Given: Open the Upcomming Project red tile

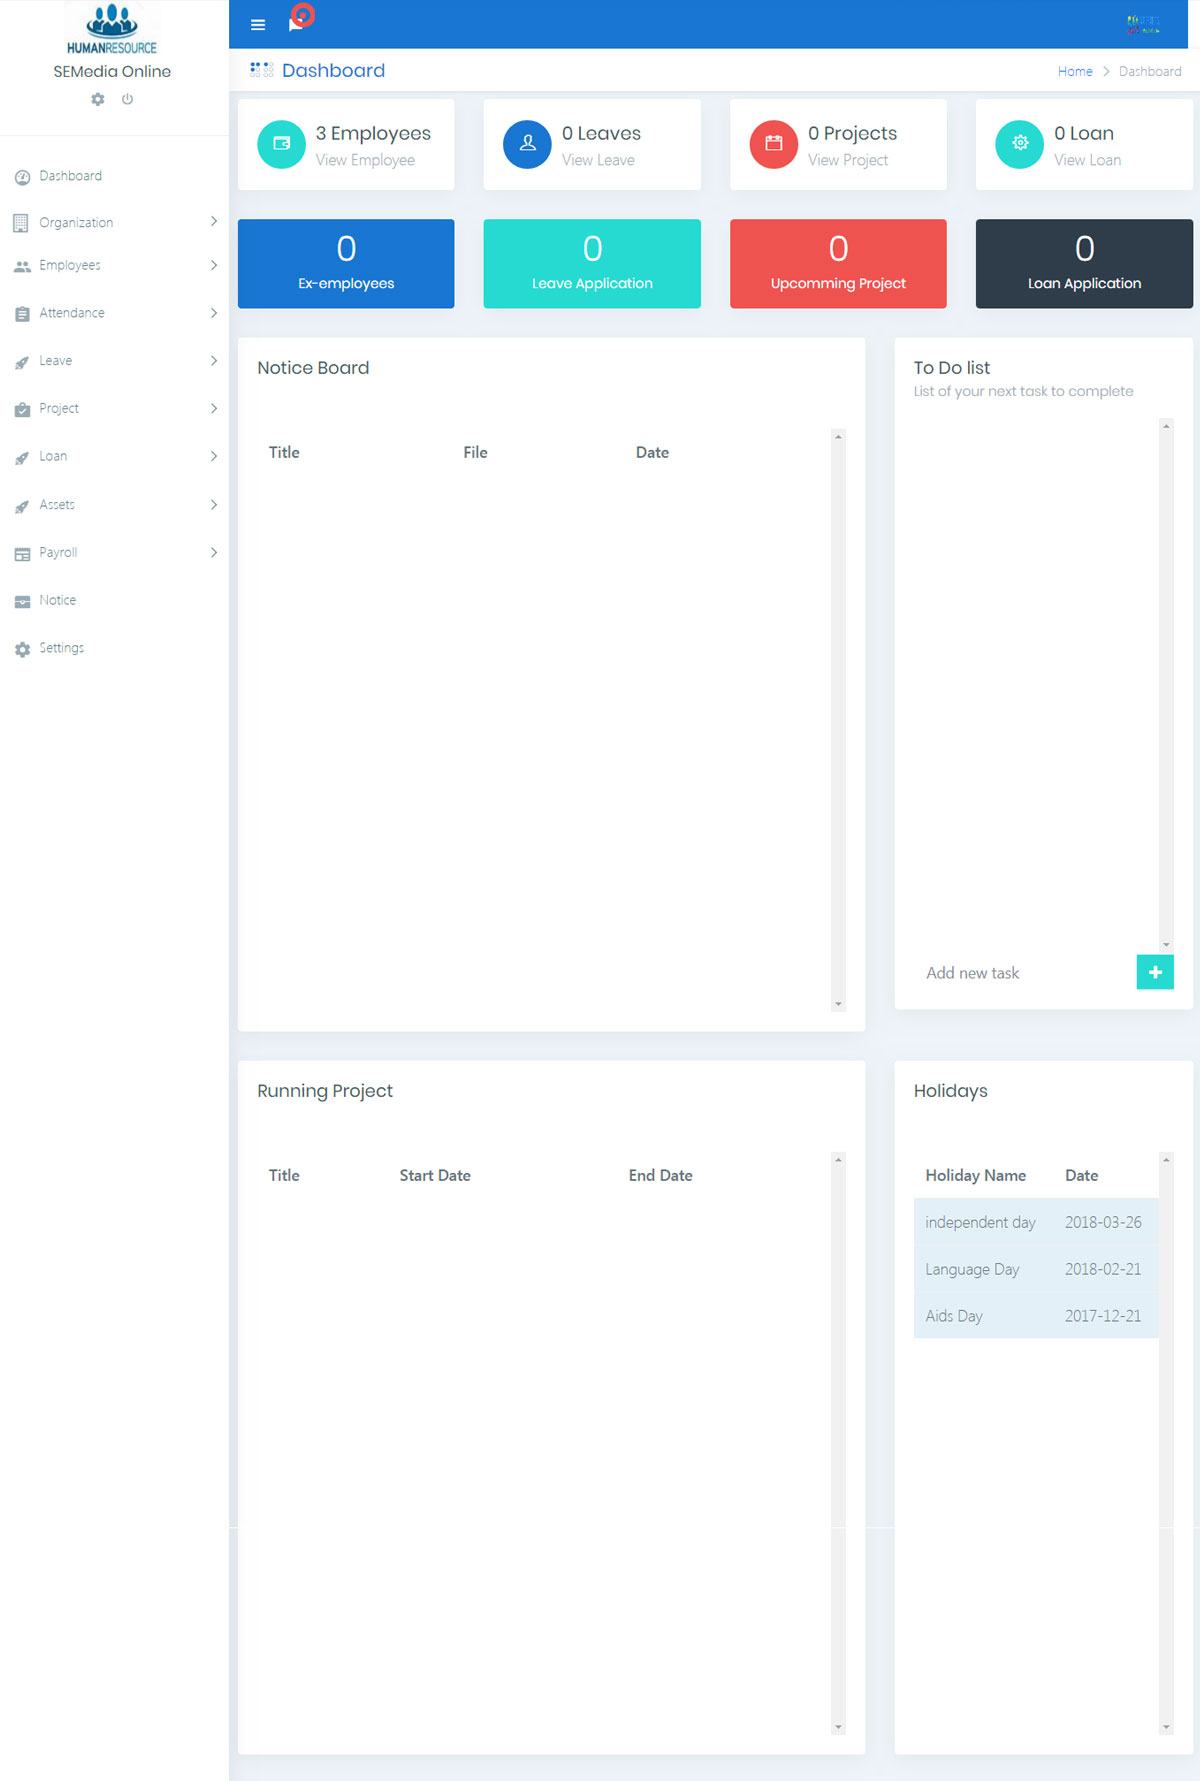Looking at the screenshot, I should pyautogui.click(x=838, y=264).
